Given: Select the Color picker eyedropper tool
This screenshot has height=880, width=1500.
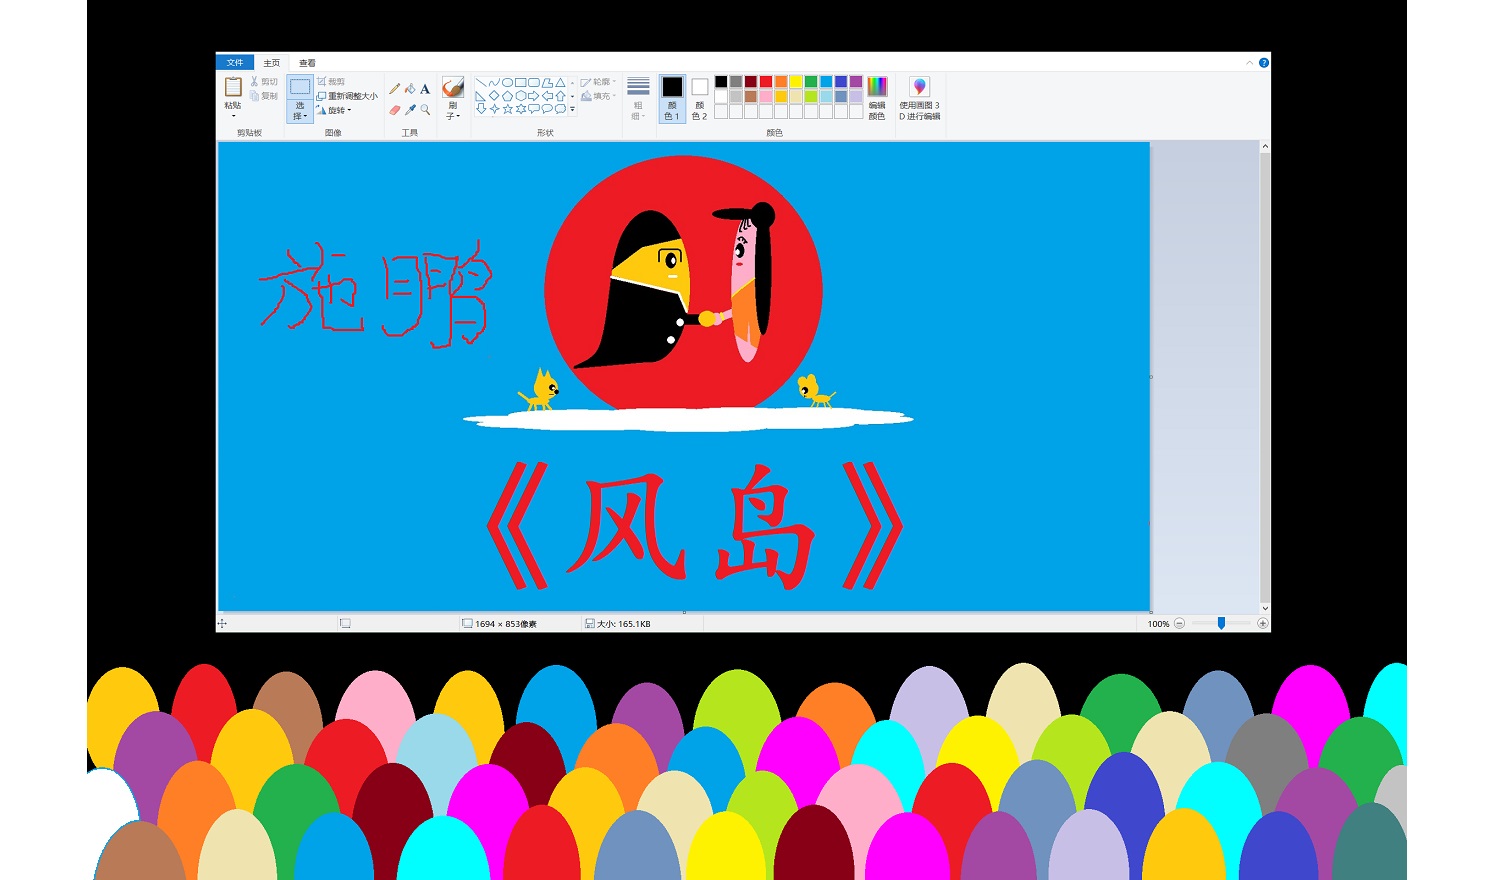Looking at the screenshot, I should coord(410,110).
